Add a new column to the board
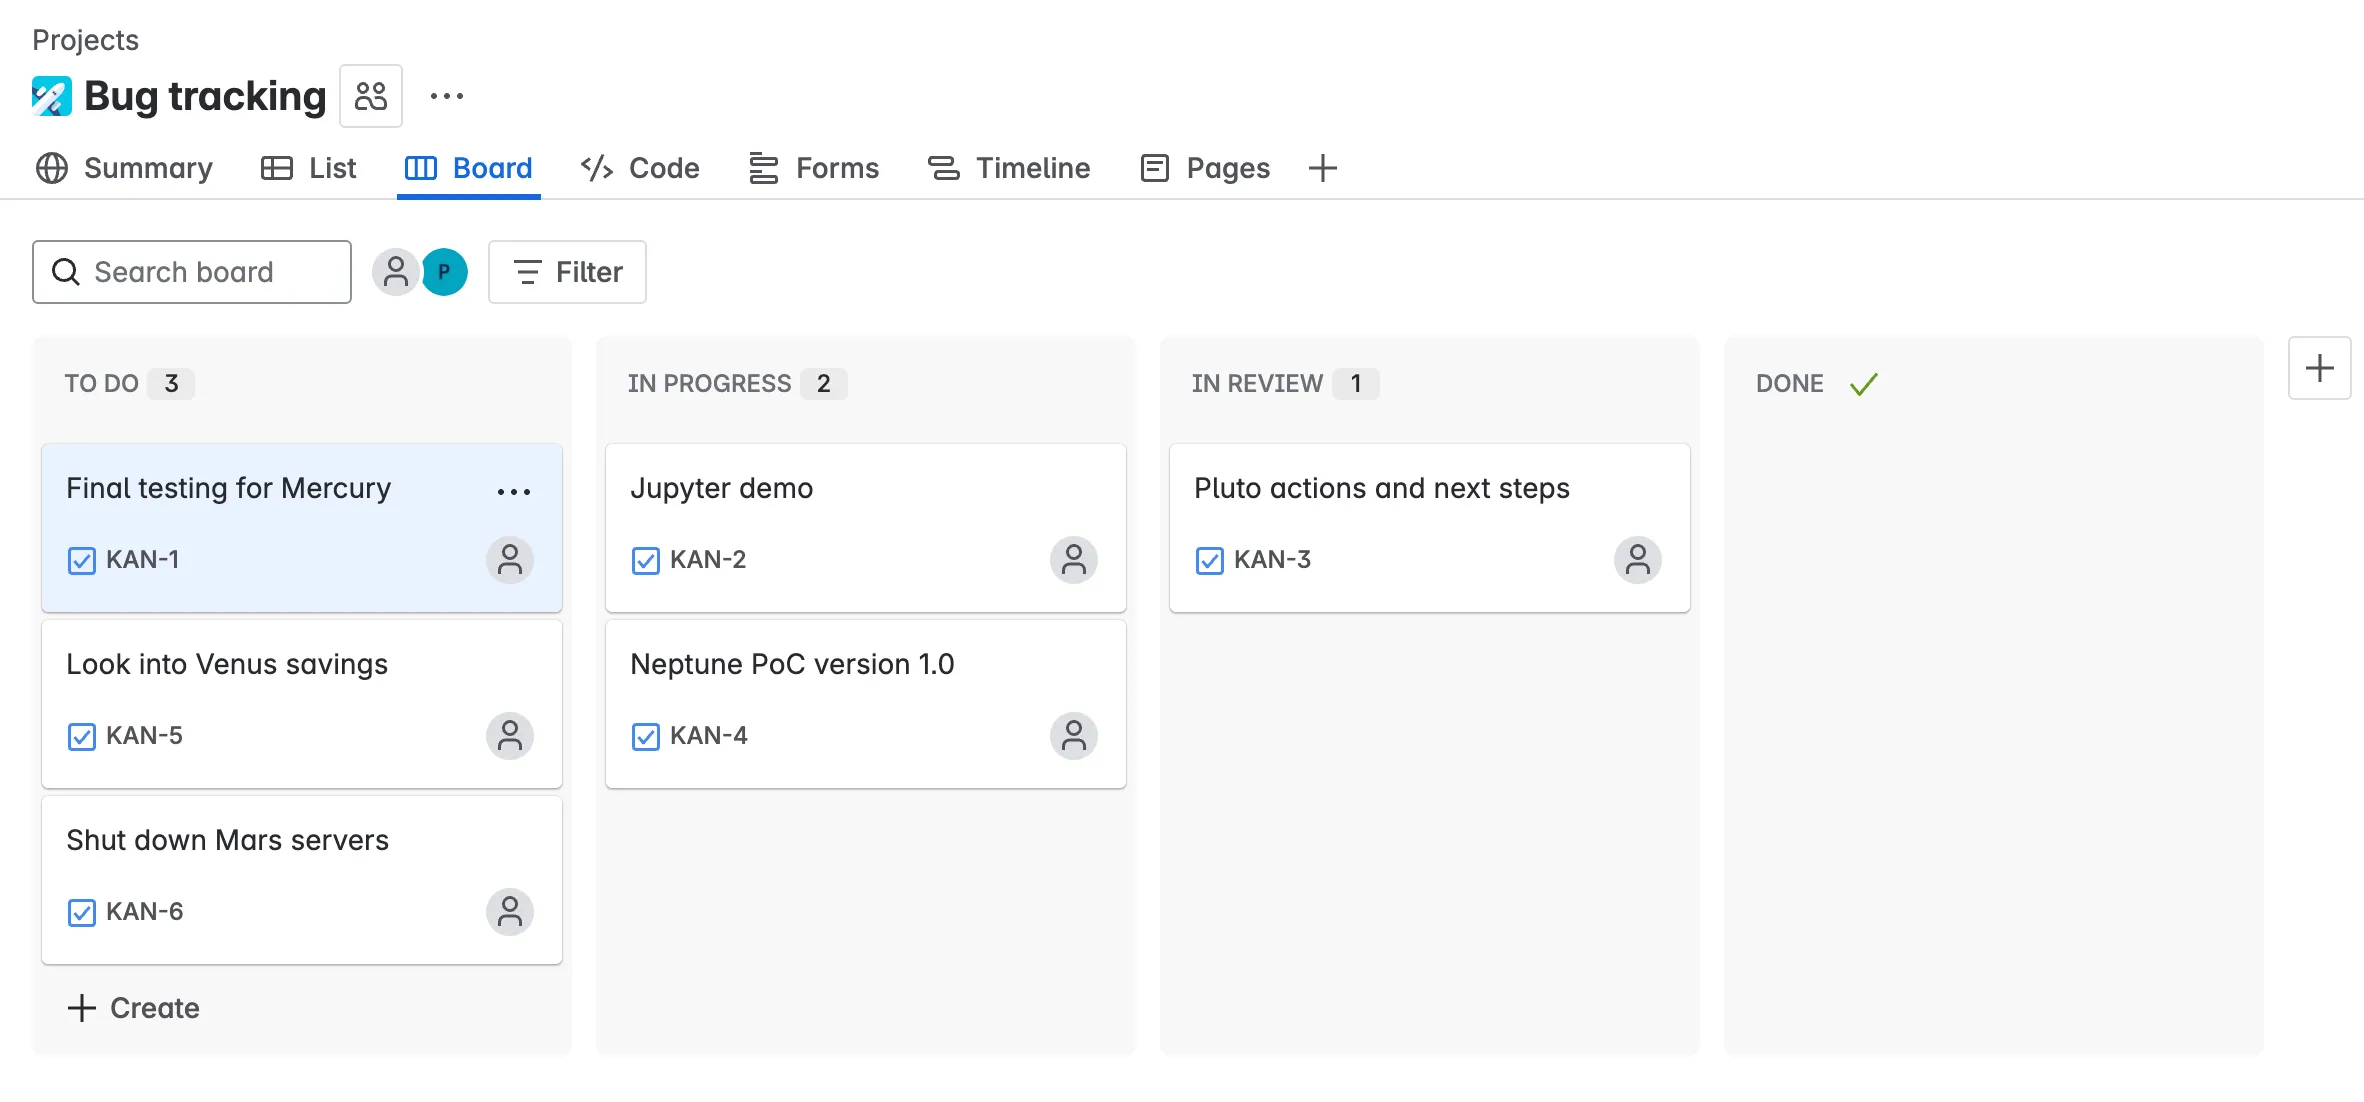The width and height of the screenshot is (2364, 1102). pyautogui.click(x=2319, y=368)
